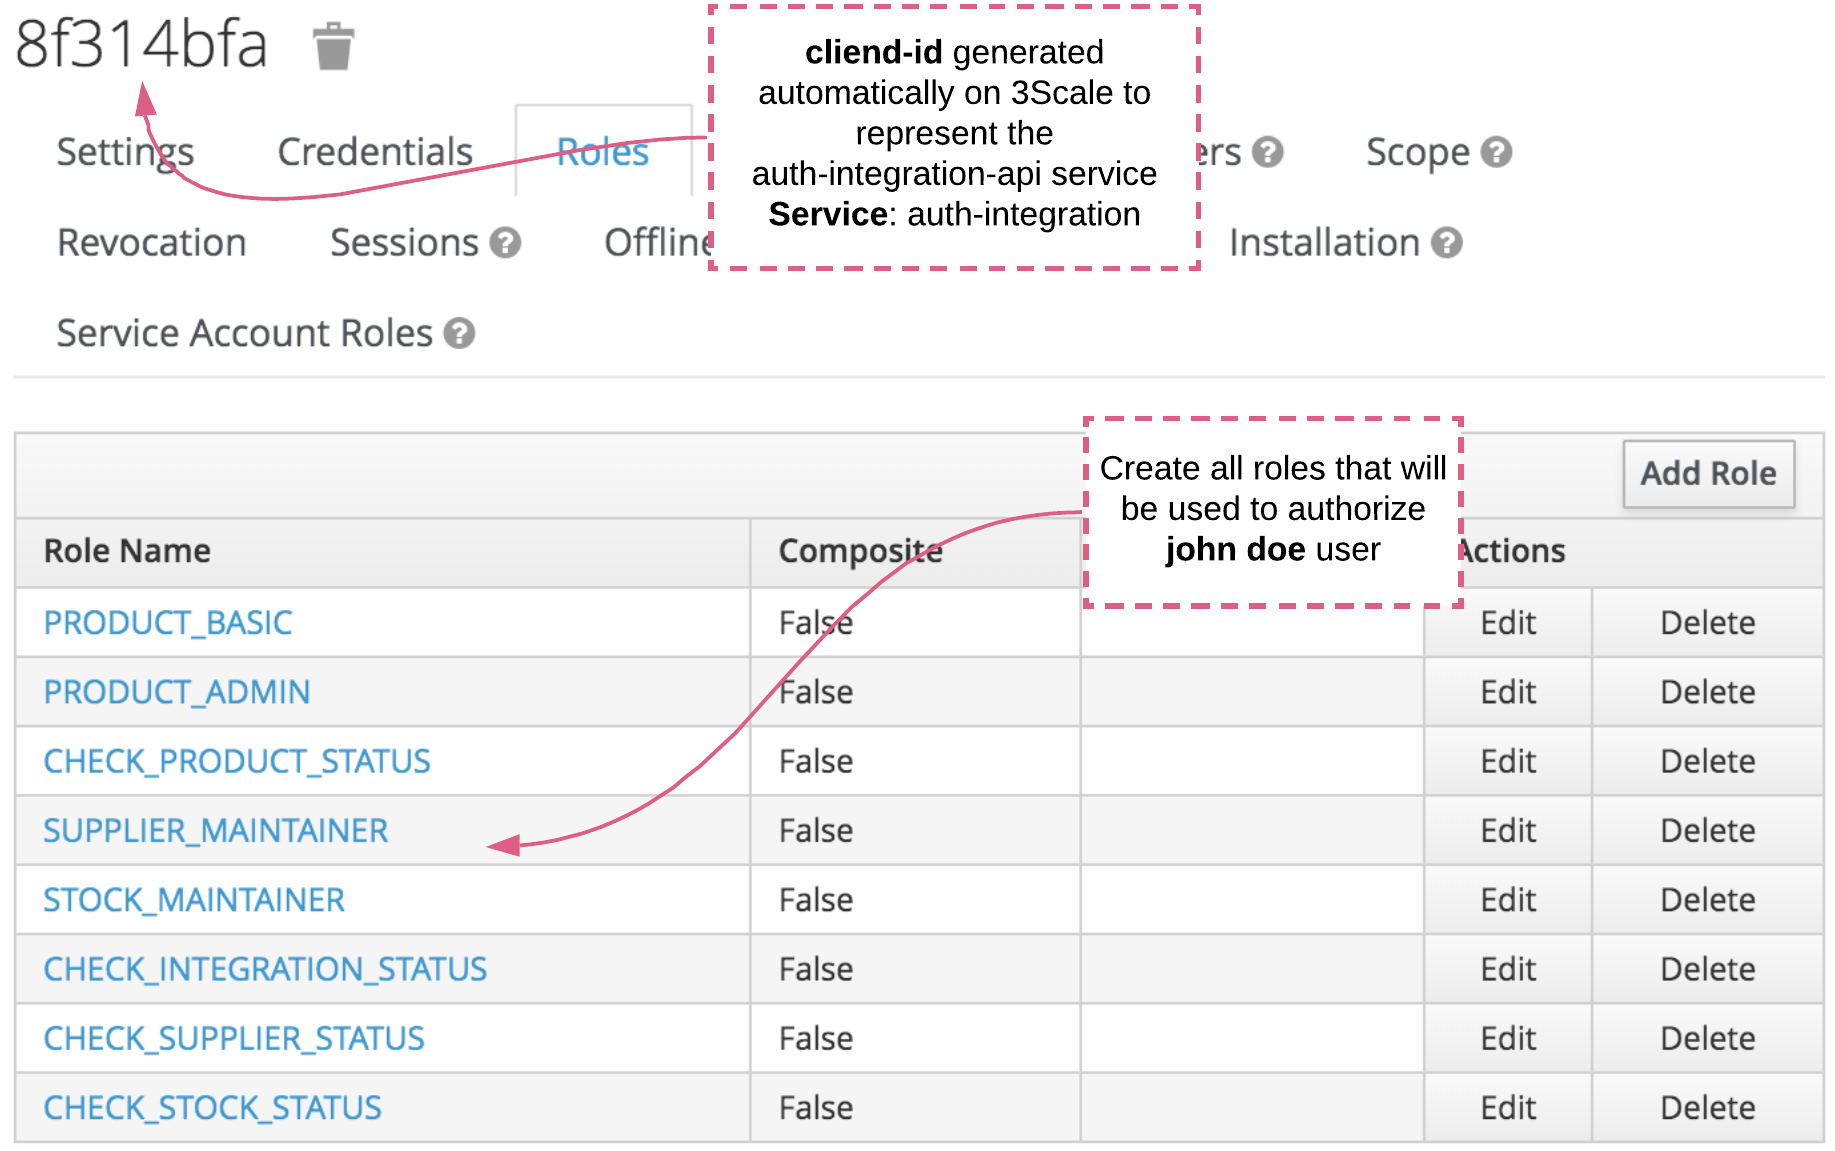Click the help icon next to Scope
This screenshot has width=1835, height=1151.
[1496, 152]
